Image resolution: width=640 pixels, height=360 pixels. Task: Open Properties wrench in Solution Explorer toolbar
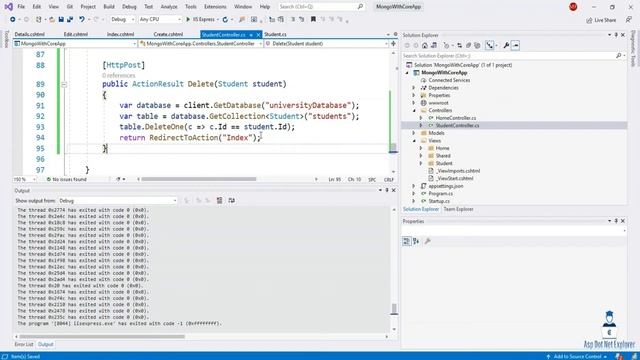(x=506, y=45)
